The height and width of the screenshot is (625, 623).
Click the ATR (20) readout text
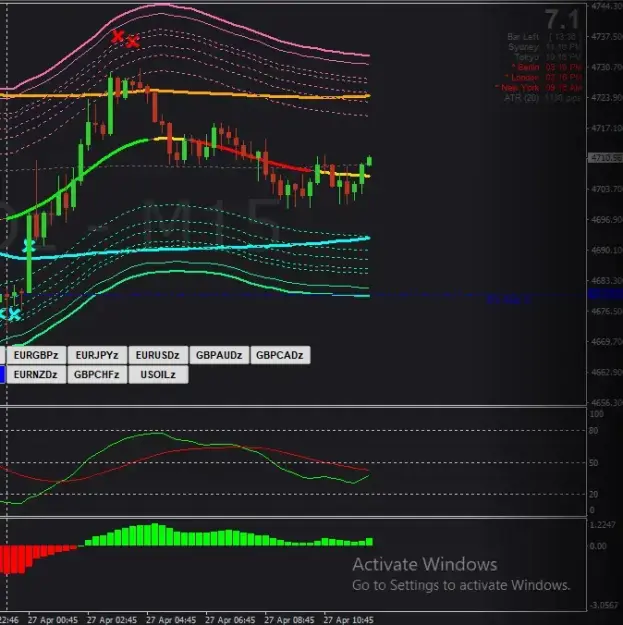[542, 98]
